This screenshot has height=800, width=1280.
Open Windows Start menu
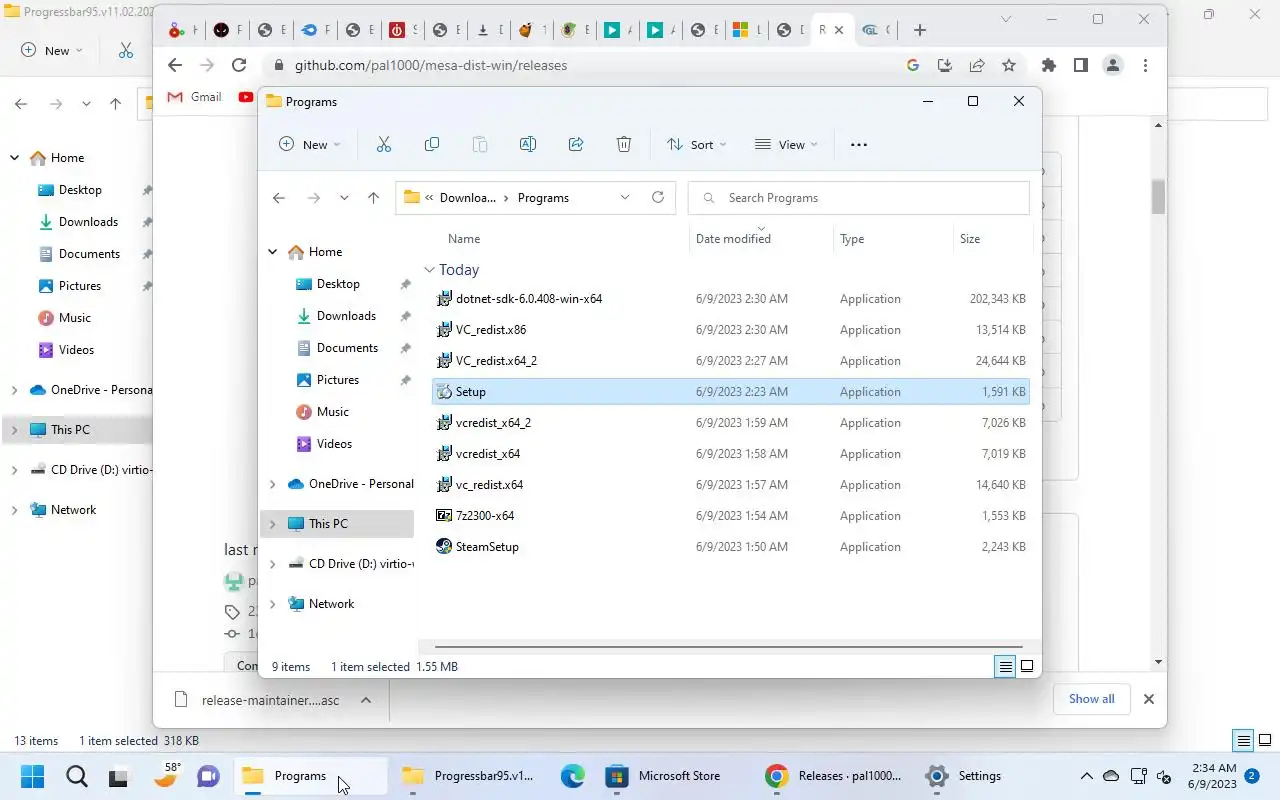(x=32, y=776)
